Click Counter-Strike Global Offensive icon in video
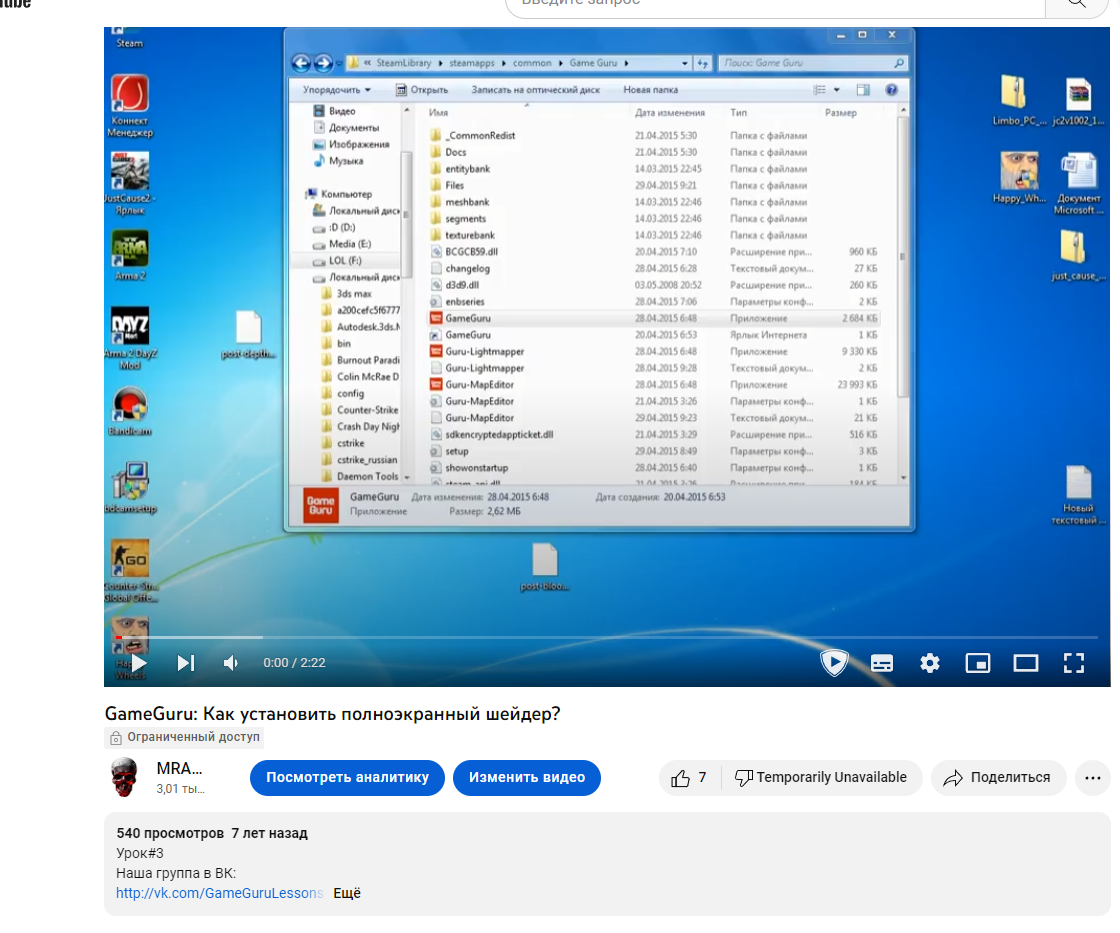The image size is (1120, 933). (130, 571)
